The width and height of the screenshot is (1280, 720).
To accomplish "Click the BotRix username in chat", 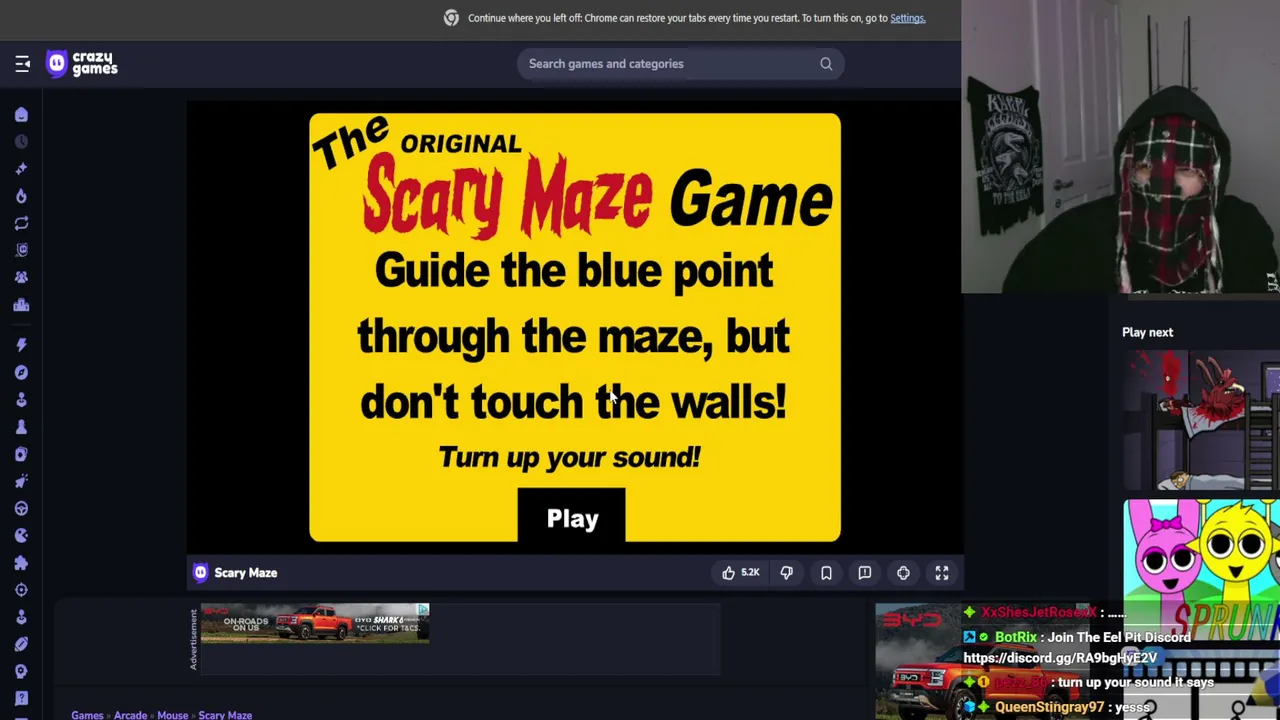I will point(1015,637).
